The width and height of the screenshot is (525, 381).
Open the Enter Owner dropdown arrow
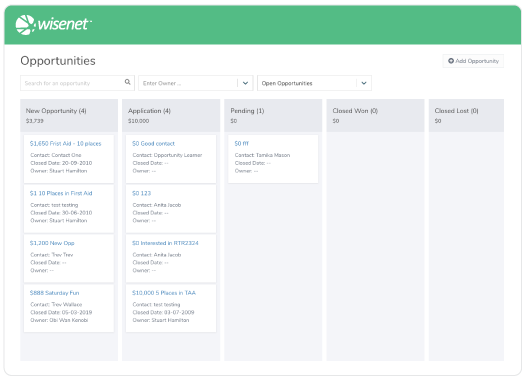[x=245, y=83]
